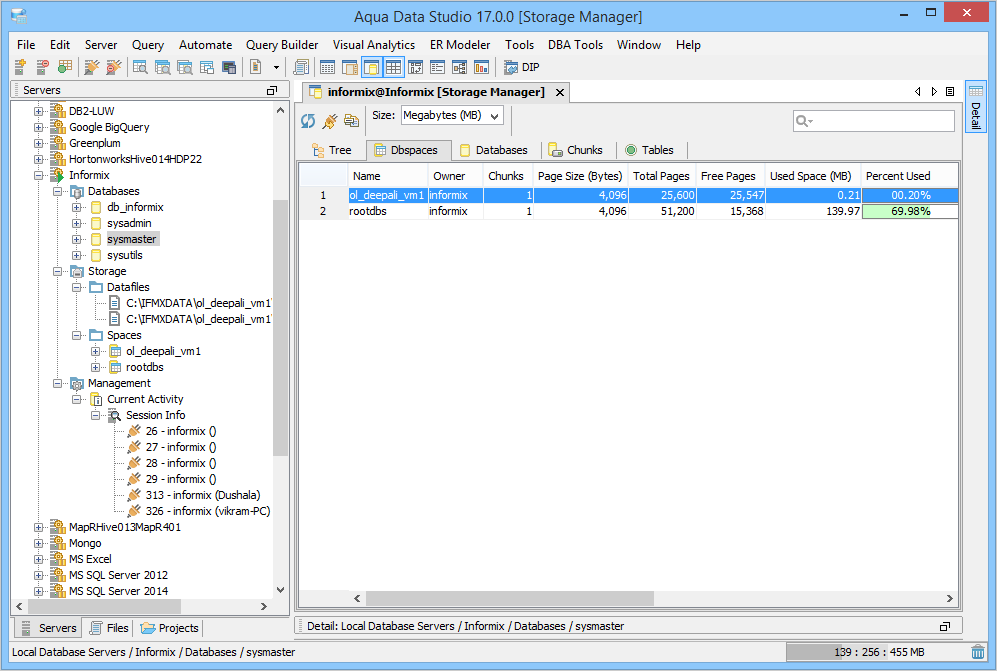
Task: Open the Query Builder menu
Action: 282,45
